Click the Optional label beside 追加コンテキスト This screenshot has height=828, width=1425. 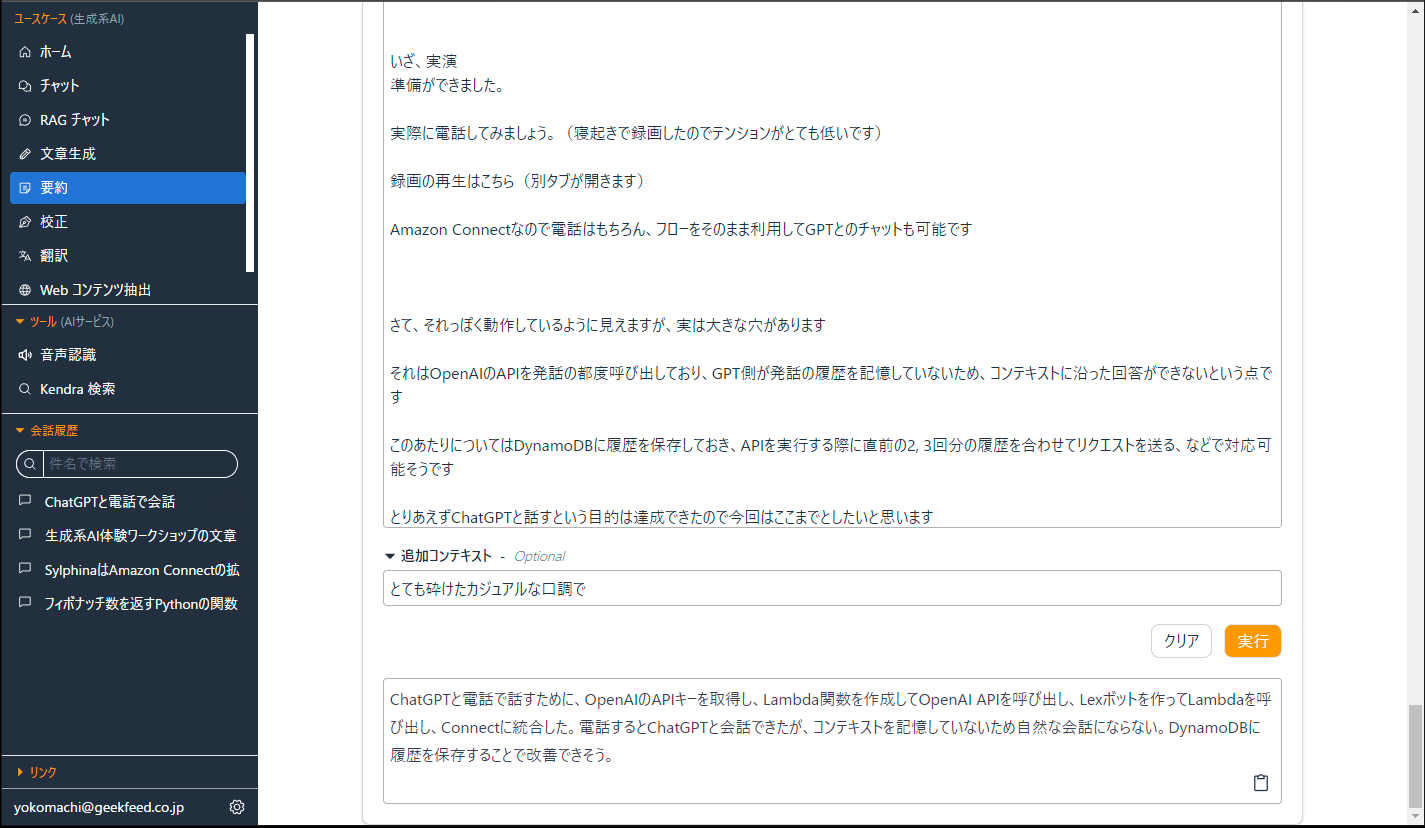tap(539, 556)
